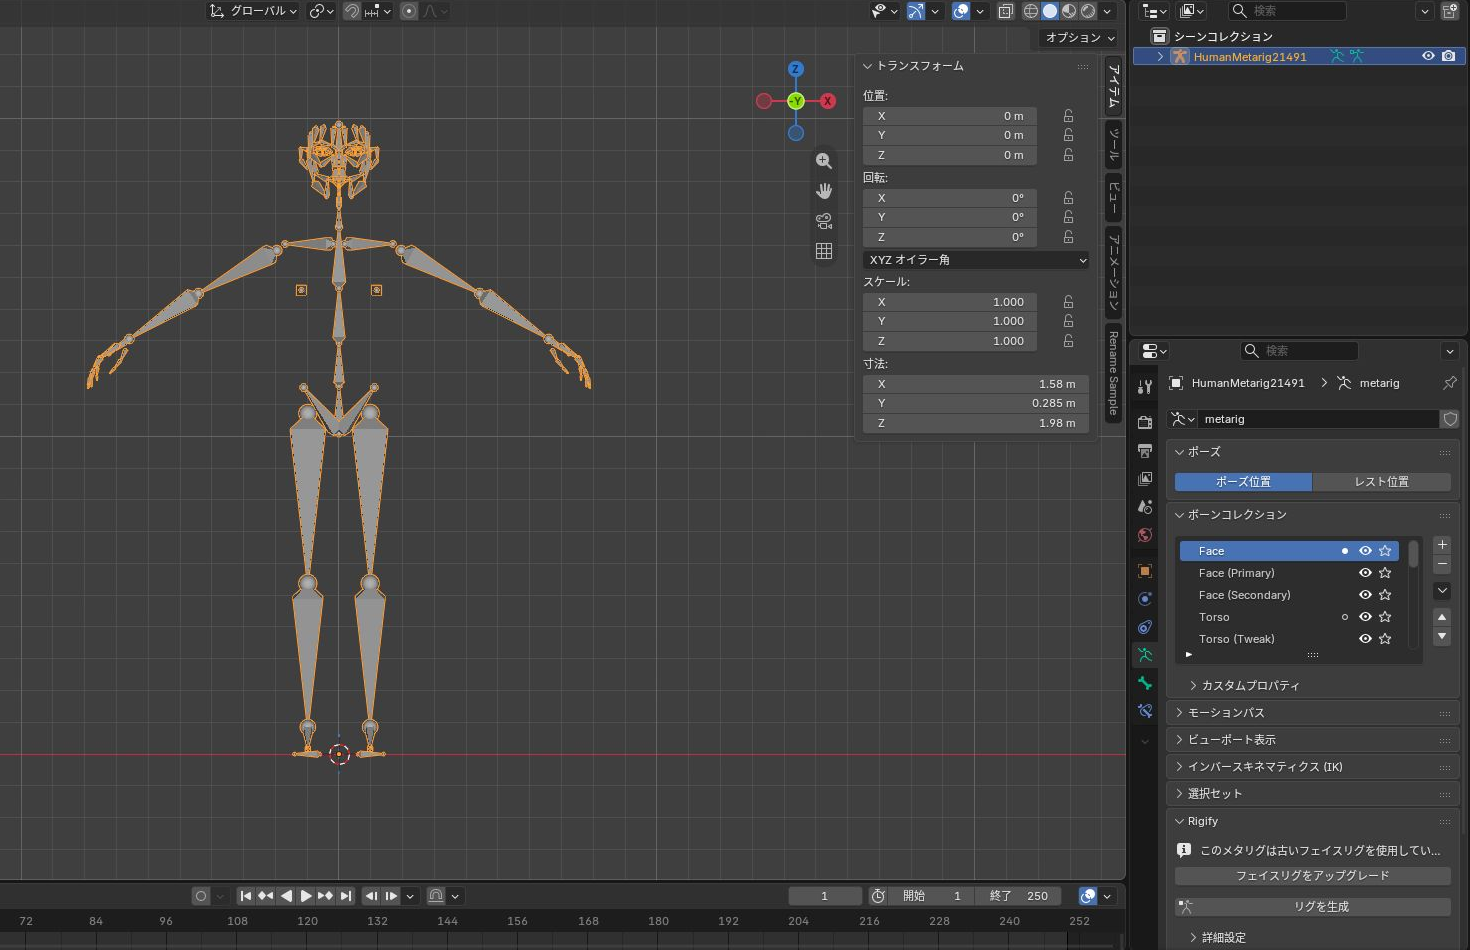The image size is (1470, 950).
Task: Click the scale X value field
Action: coord(950,302)
